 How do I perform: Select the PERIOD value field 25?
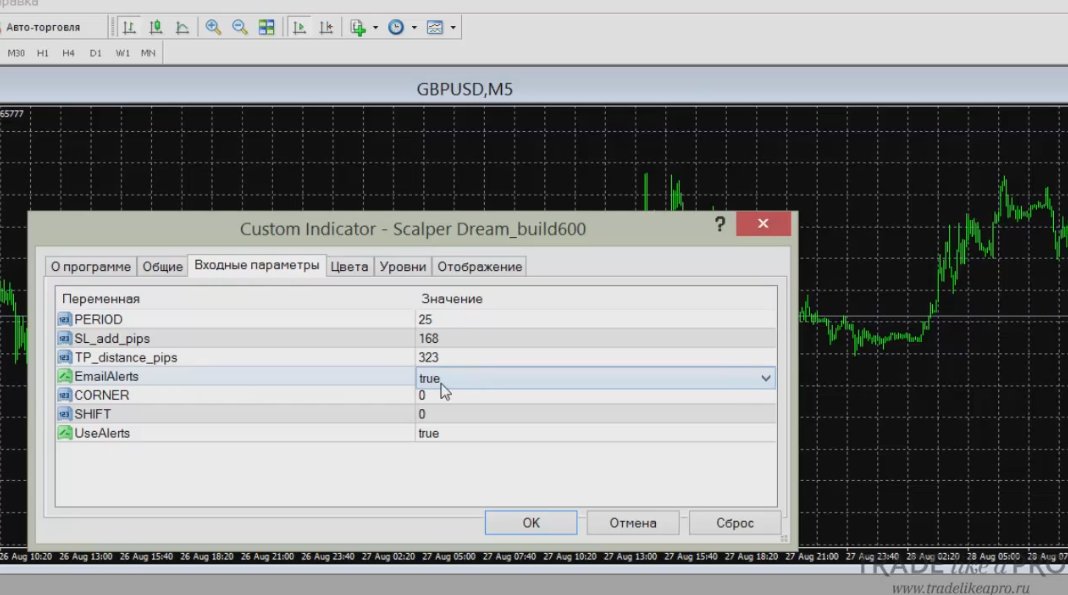click(x=595, y=319)
